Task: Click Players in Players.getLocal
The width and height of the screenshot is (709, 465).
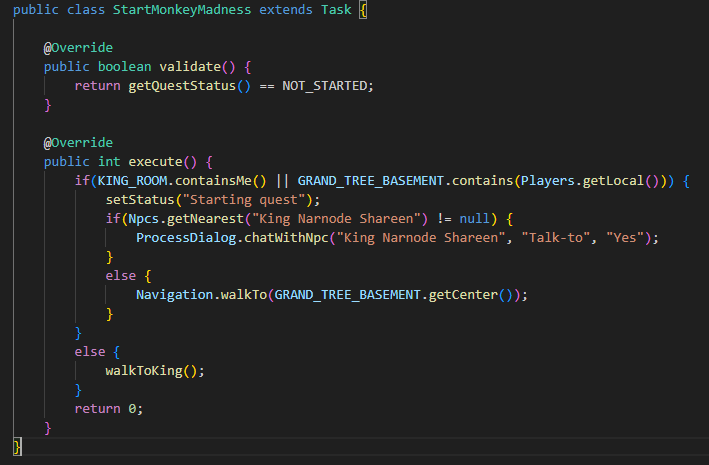Action: point(548,181)
